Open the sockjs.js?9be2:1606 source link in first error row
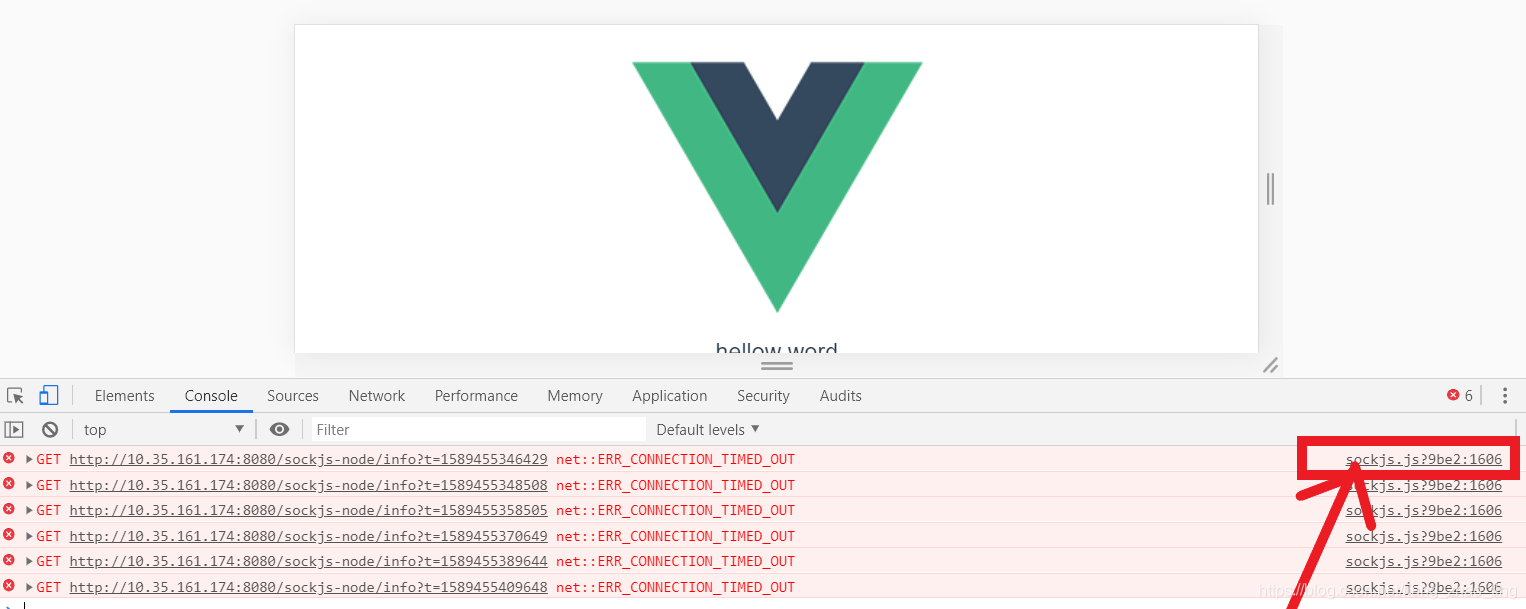Viewport: 1526px width, 609px height. tap(1424, 459)
